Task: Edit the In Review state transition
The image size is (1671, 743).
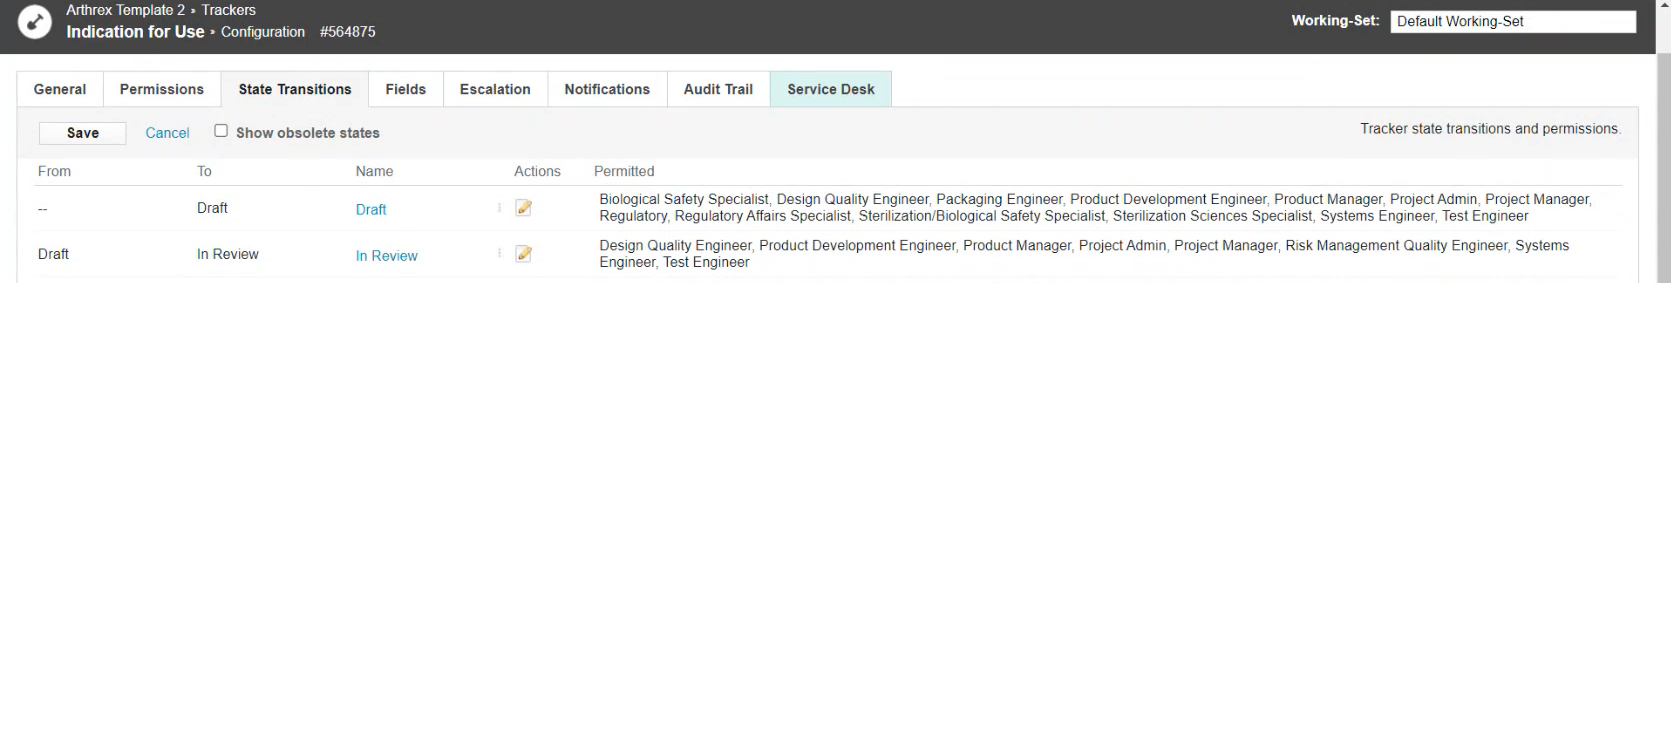Action: tap(523, 254)
